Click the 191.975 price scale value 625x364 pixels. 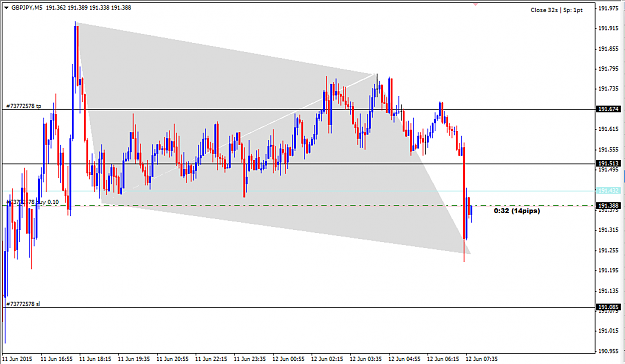[608, 8]
